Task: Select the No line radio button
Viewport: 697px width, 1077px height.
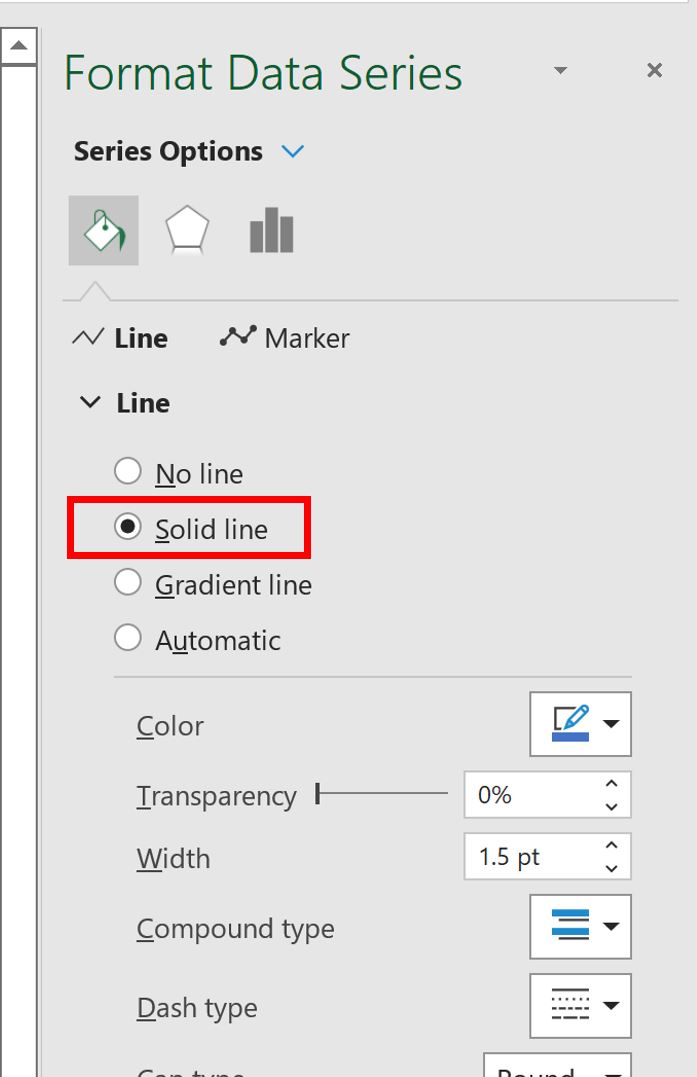Action: pyautogui.click(x=128, y=472)
